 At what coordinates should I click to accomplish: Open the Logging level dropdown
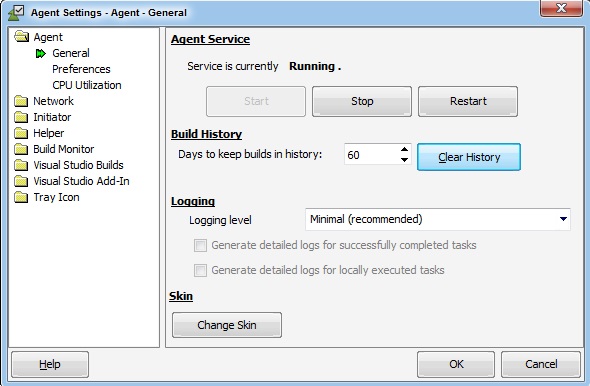[x=438, y=219]
